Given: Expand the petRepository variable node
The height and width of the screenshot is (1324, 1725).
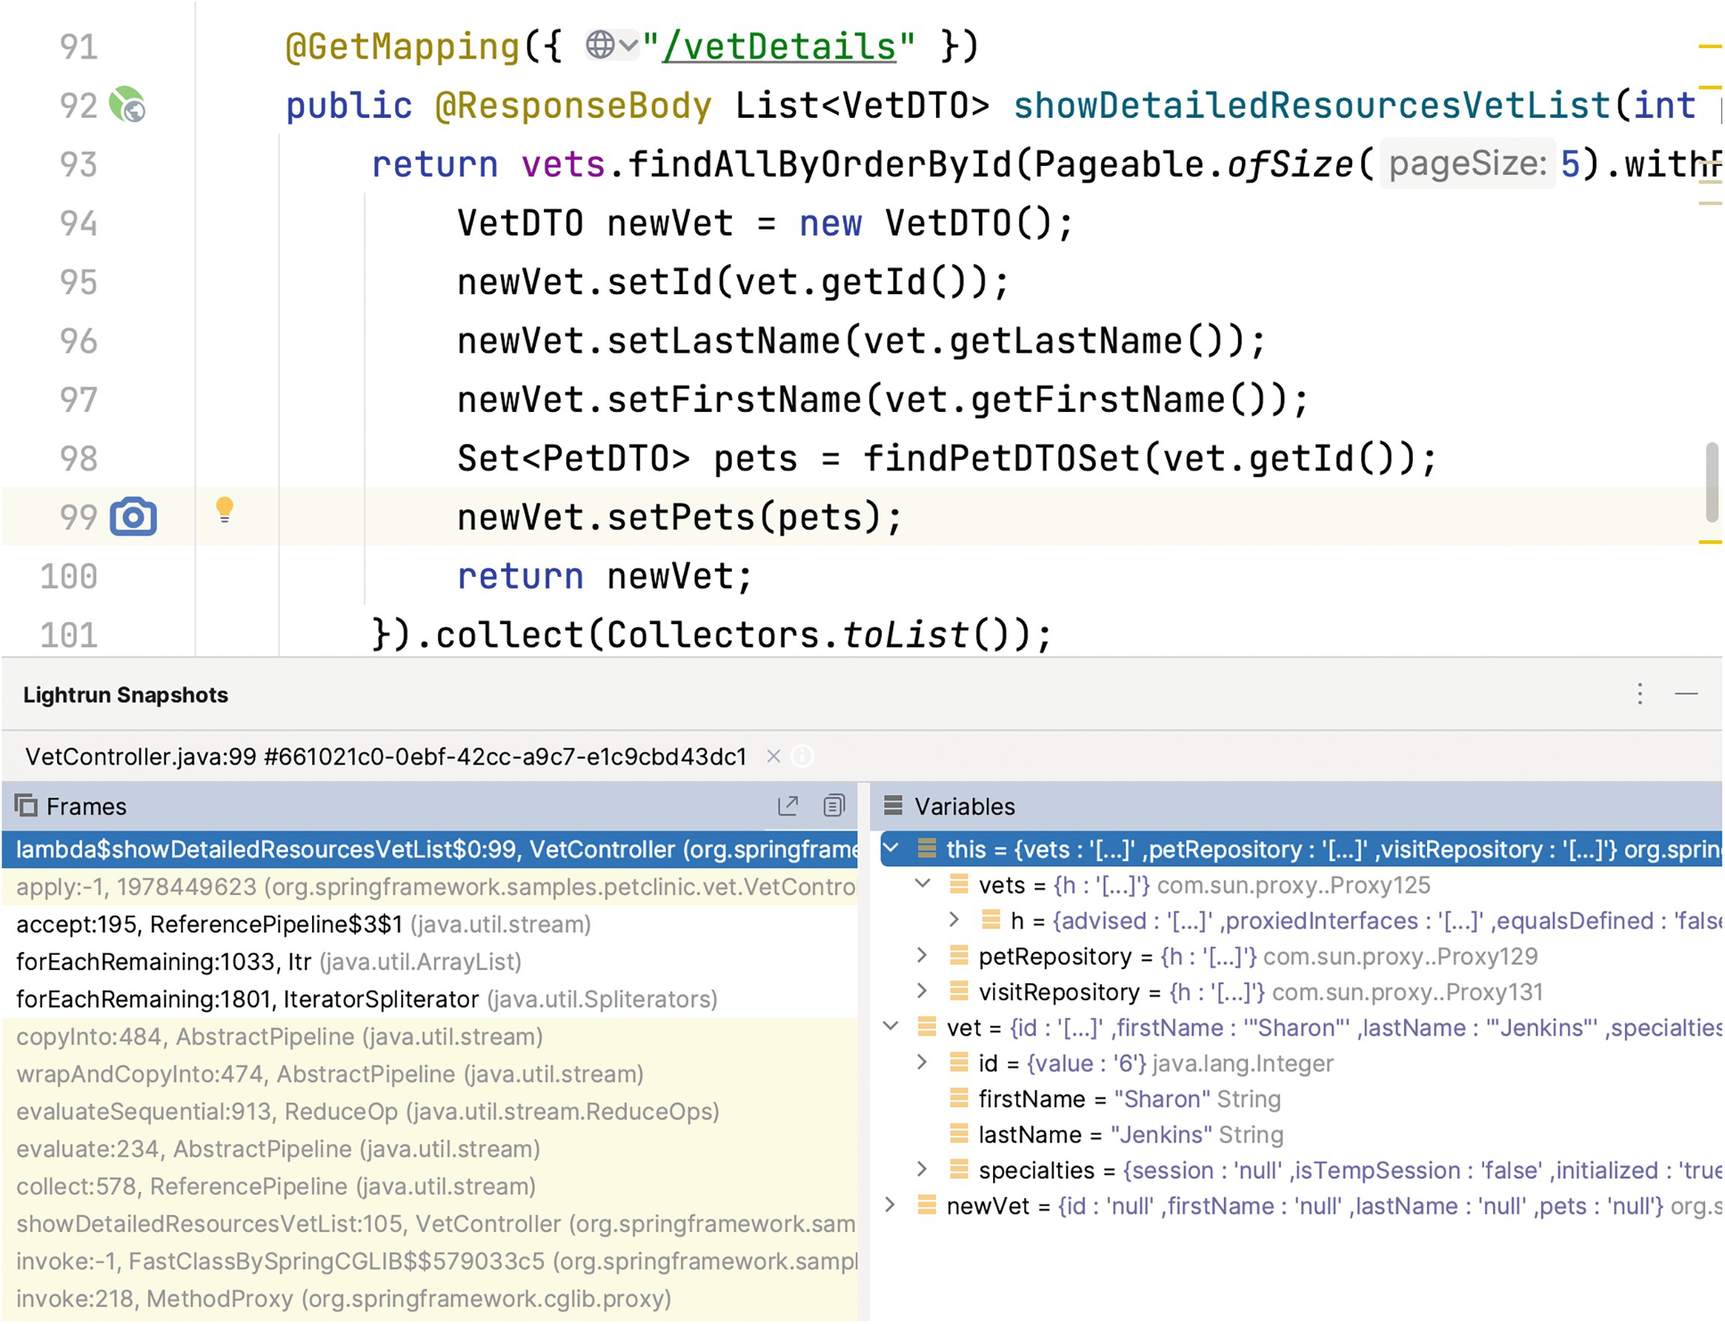Looking at the screenshot, I should tap(922, 956).
